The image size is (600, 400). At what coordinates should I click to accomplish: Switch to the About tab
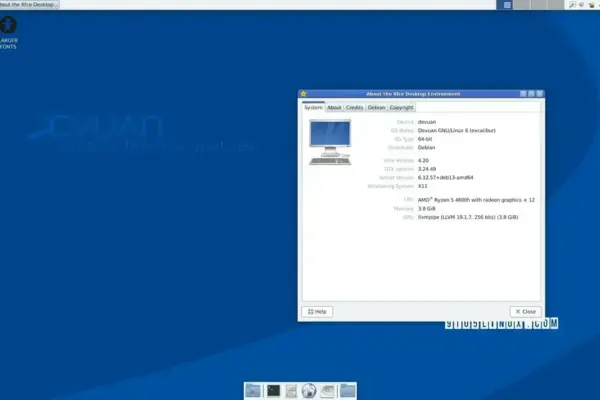(334, 108)
